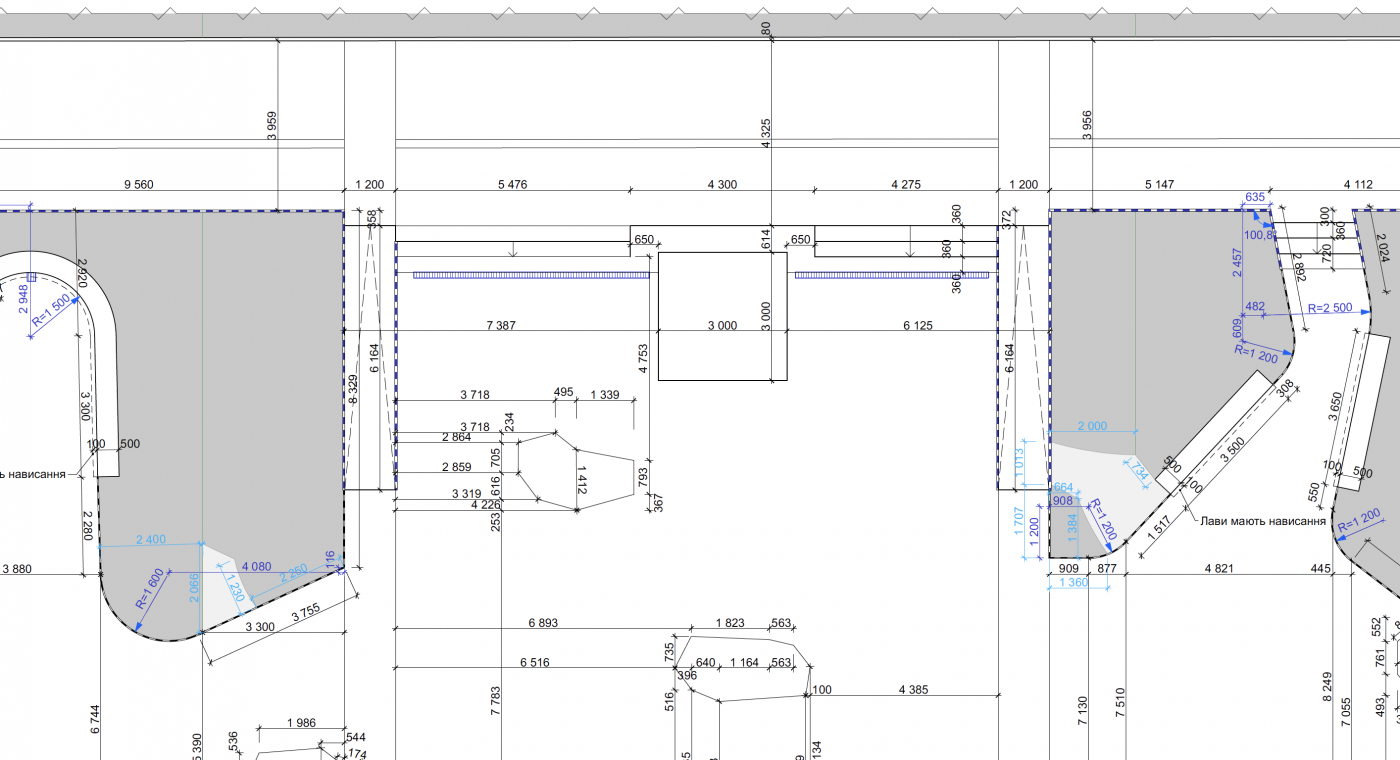Image resolution: width=1400 pixels, height=760 pixels.
Task: Select the 'Лави мають нависання' annotation text
Action: 1262,521
